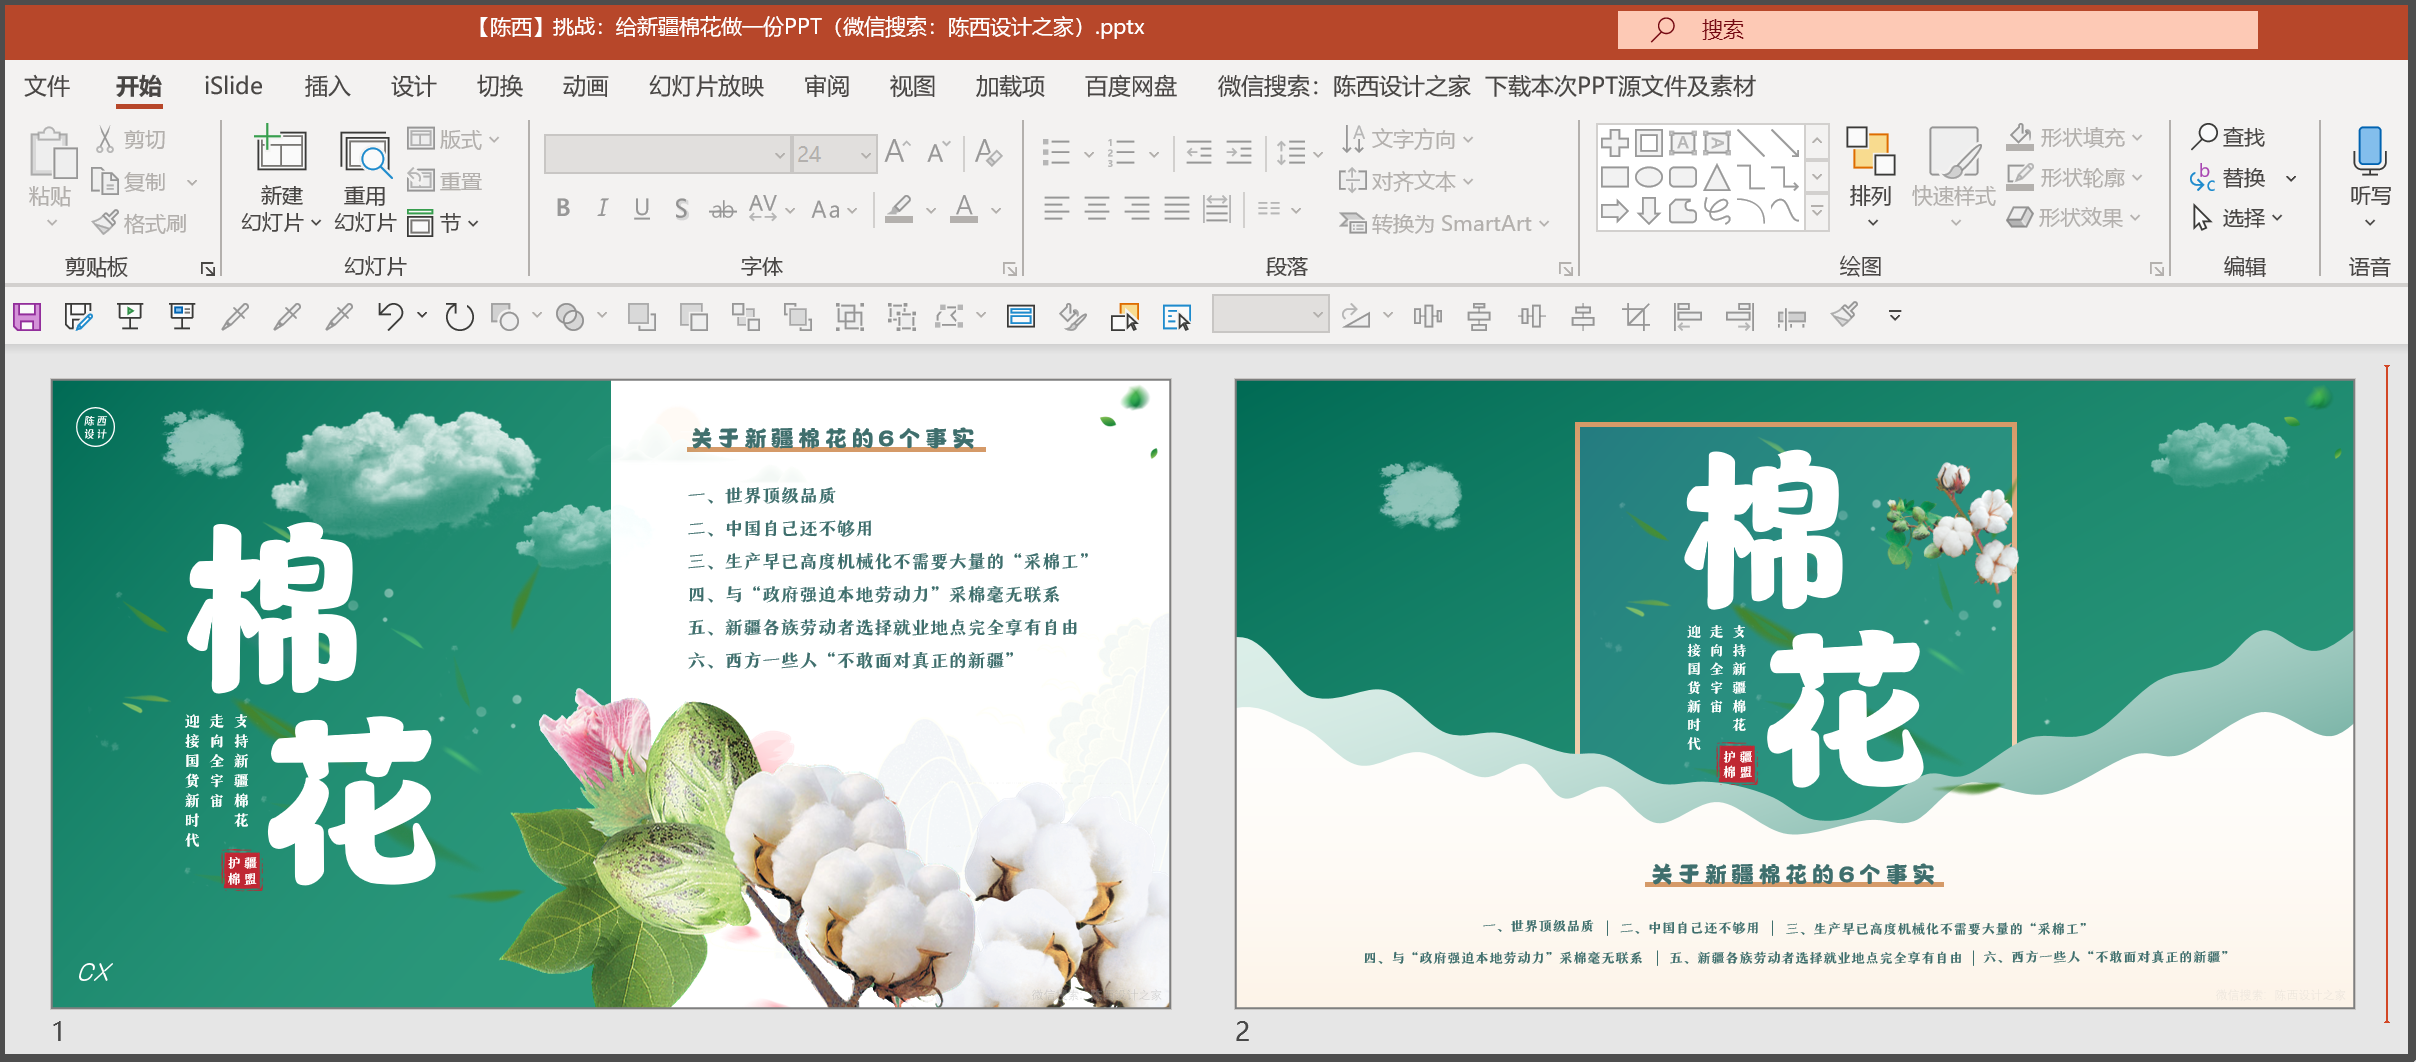Viewport: 2416px width, 1062px height.
Task: Click the increase font size icon
Action: 898,152
